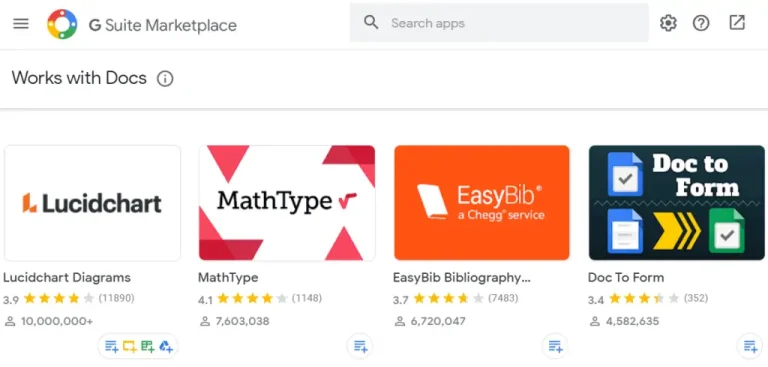The height and width of the screenshot is (367, 768).
Task: Click the search magnifier icon
Action: click(x=371, y=23)
